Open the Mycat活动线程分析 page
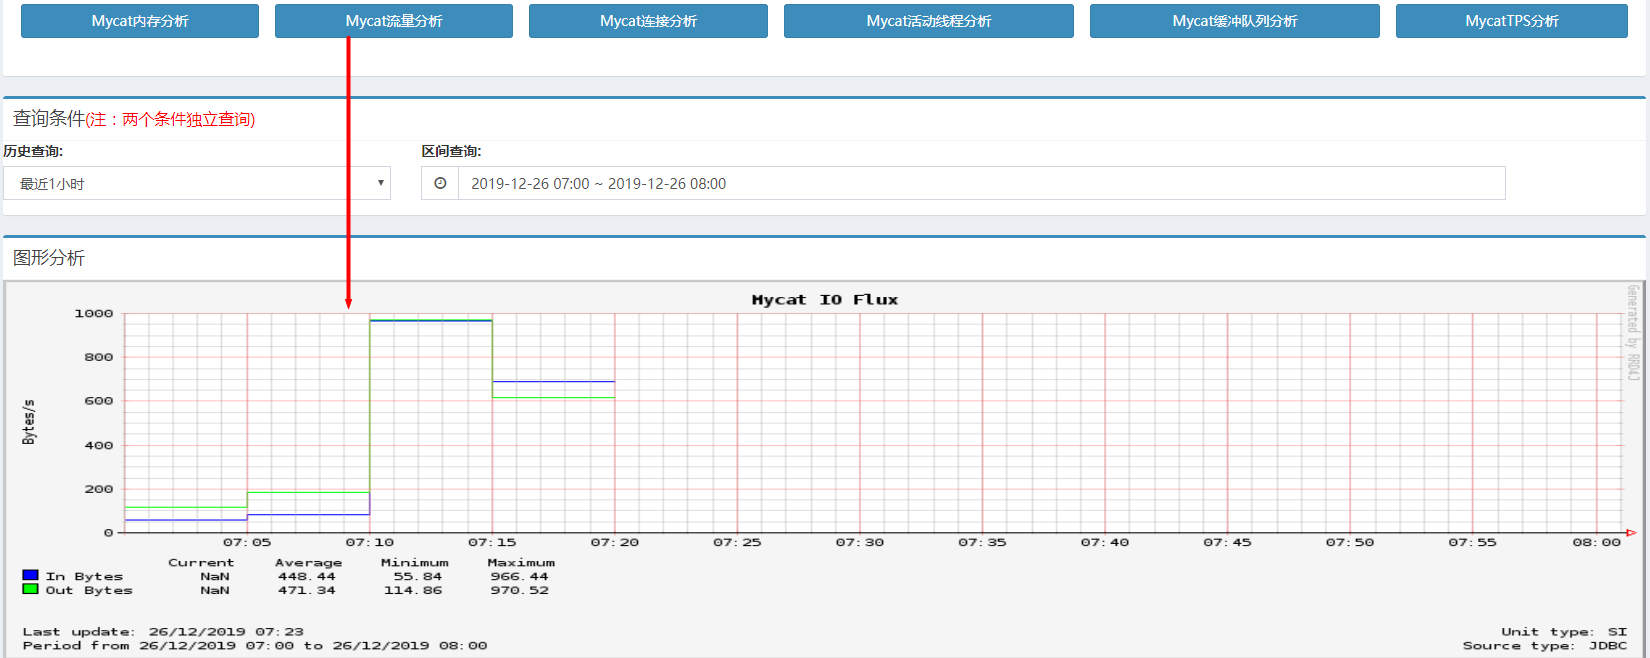 929,21
